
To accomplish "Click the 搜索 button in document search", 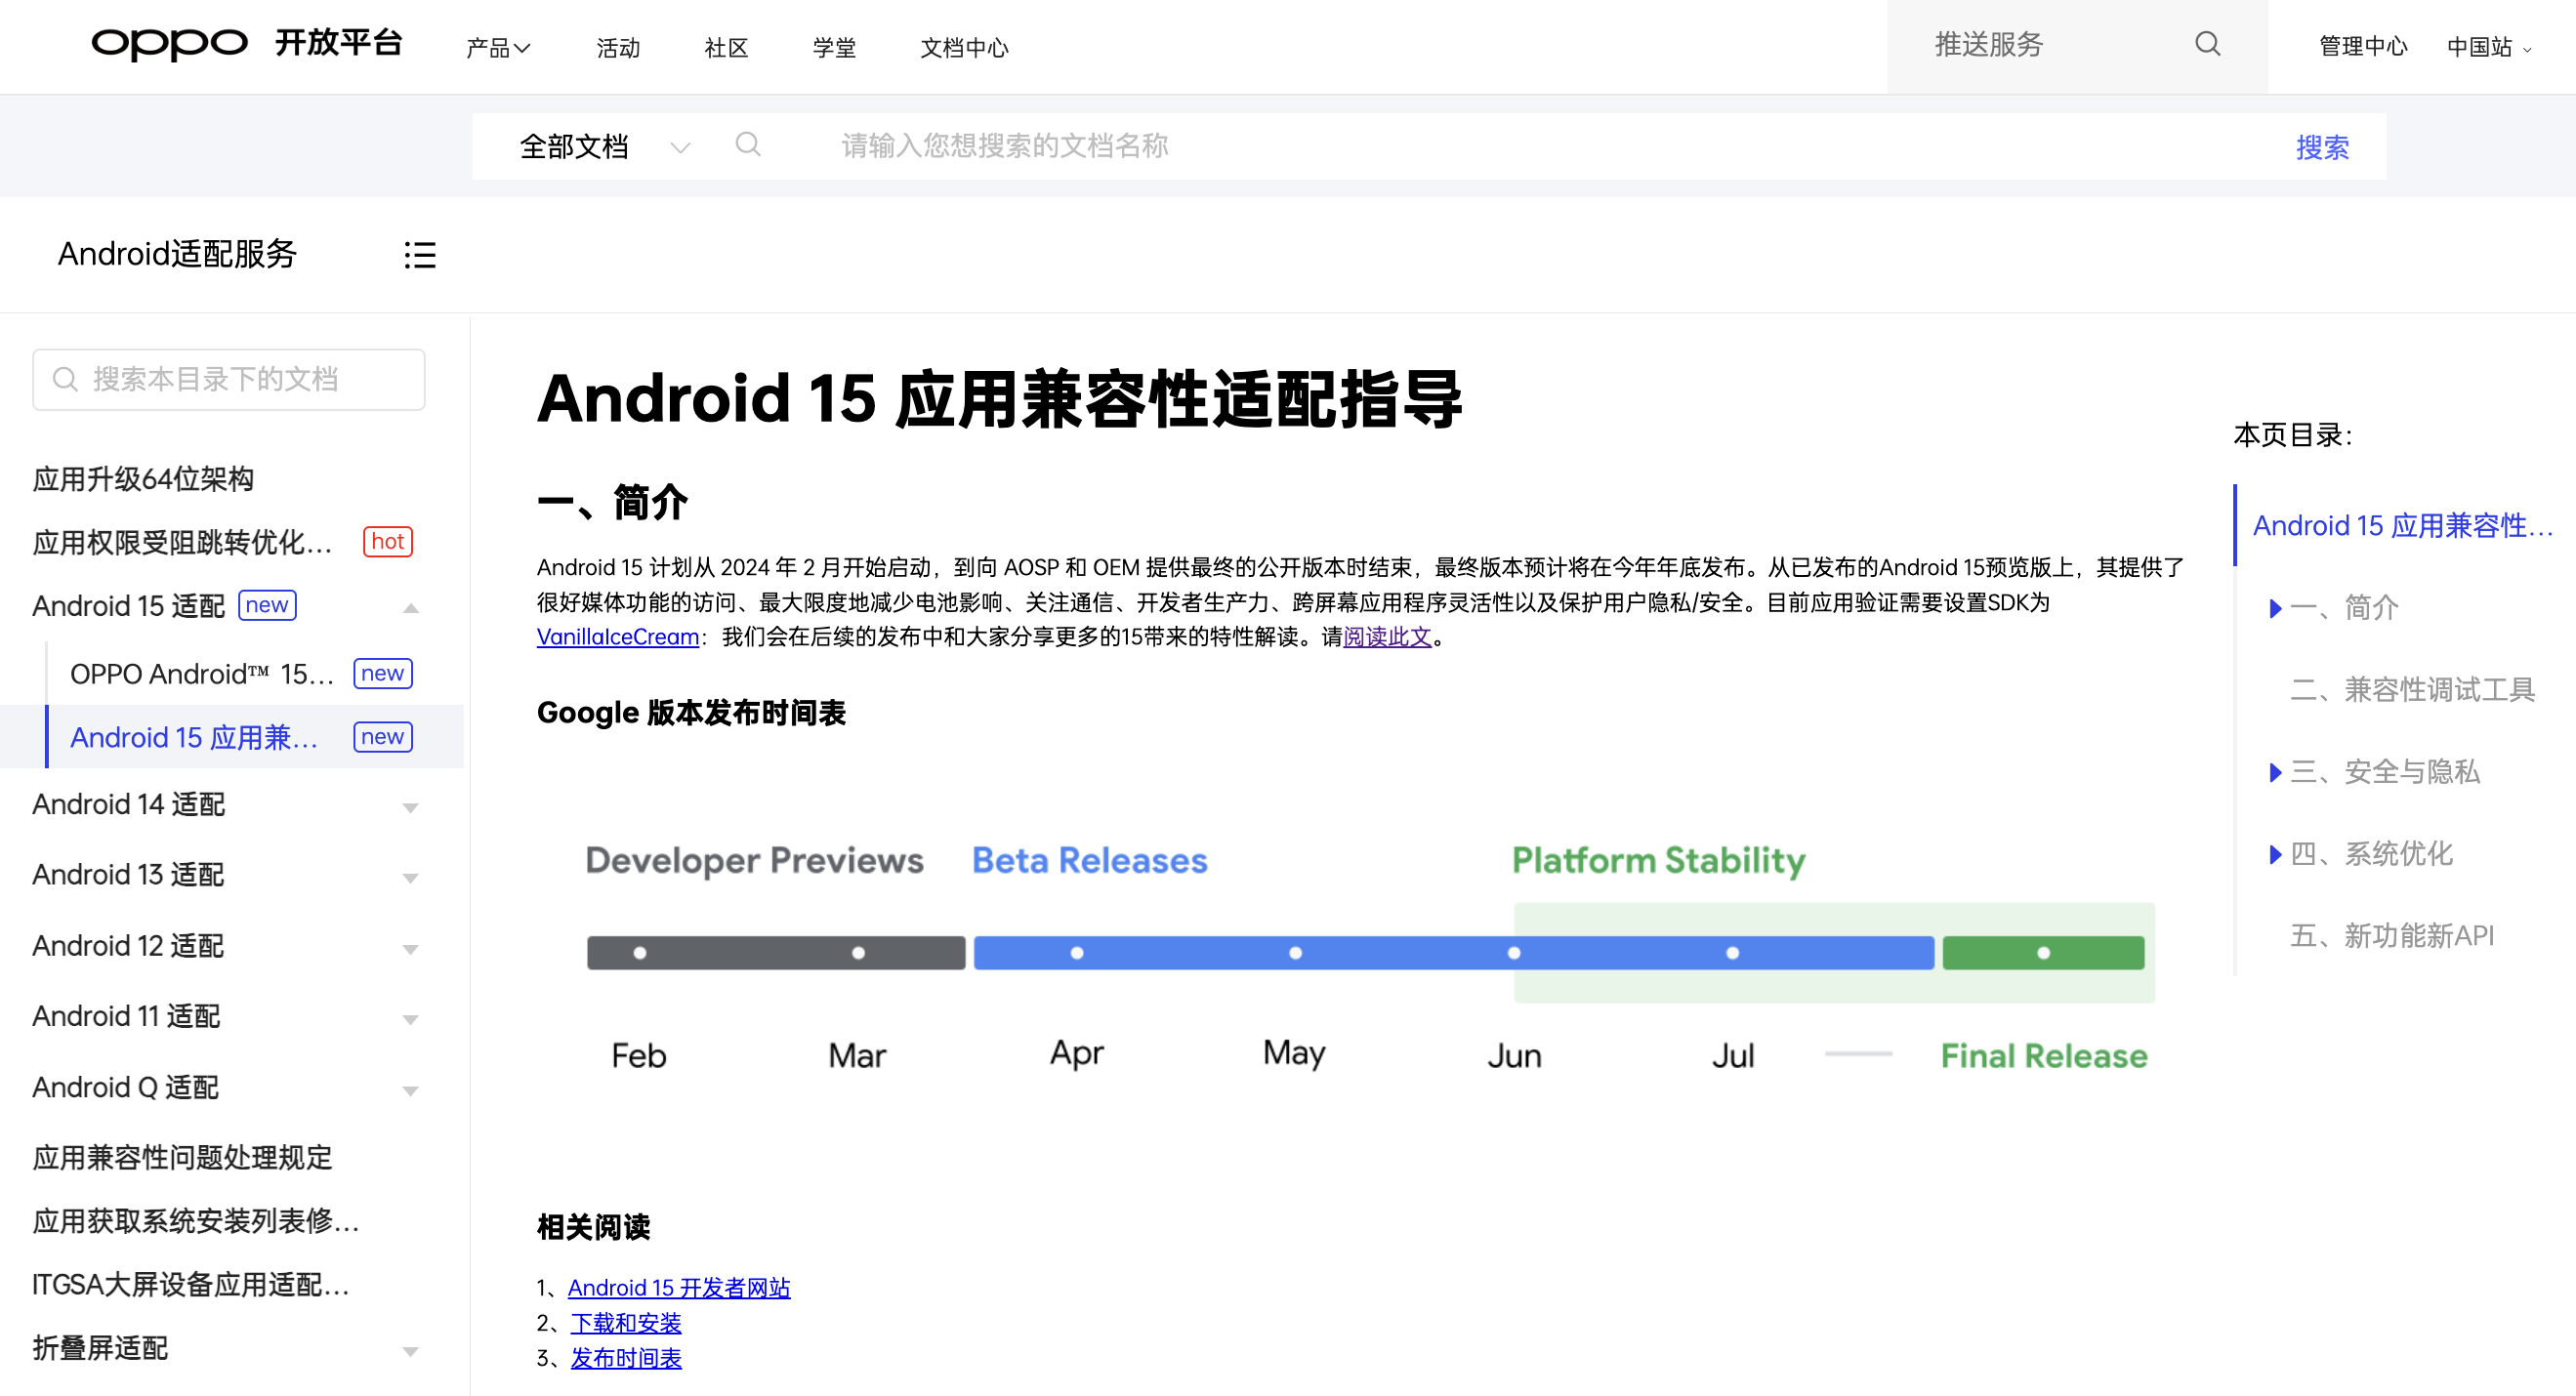I will (x=2321, y=147).
